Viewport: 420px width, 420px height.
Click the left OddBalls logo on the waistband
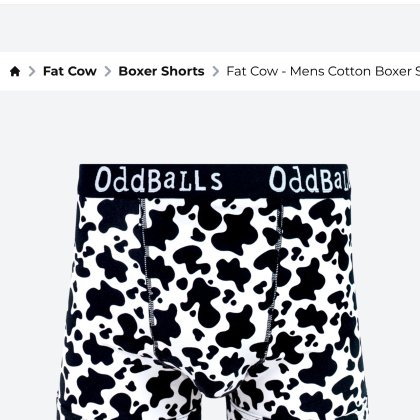158,180
